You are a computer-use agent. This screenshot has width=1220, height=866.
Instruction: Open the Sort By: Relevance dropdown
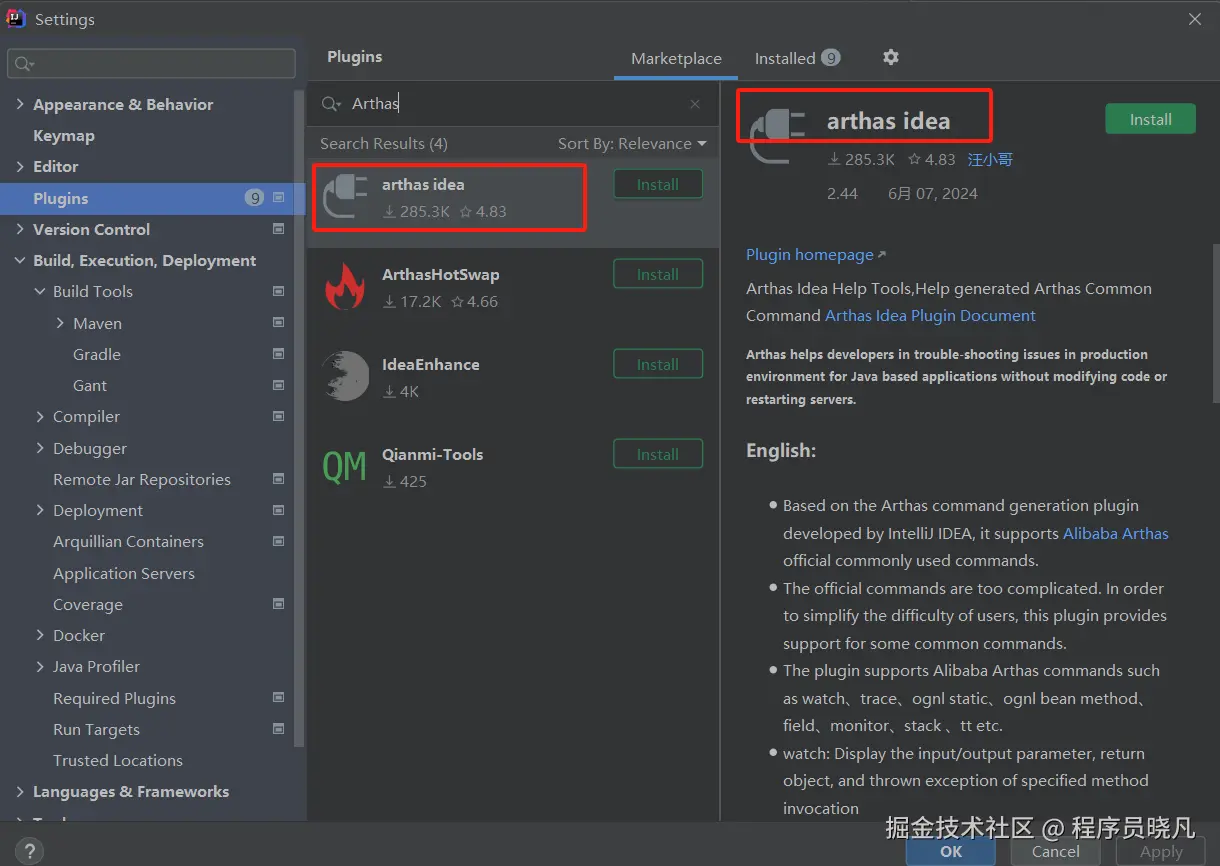632,144
